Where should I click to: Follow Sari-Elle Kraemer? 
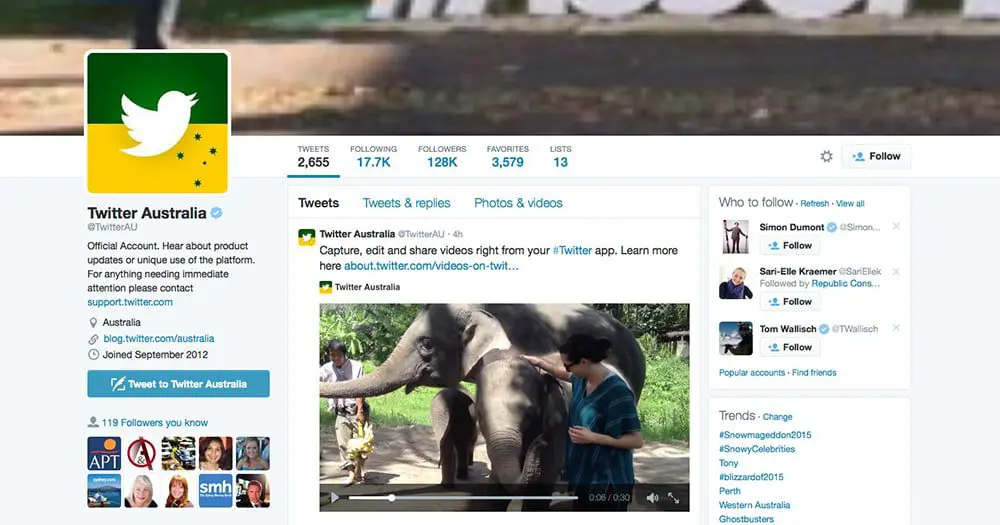coord(790,302)
